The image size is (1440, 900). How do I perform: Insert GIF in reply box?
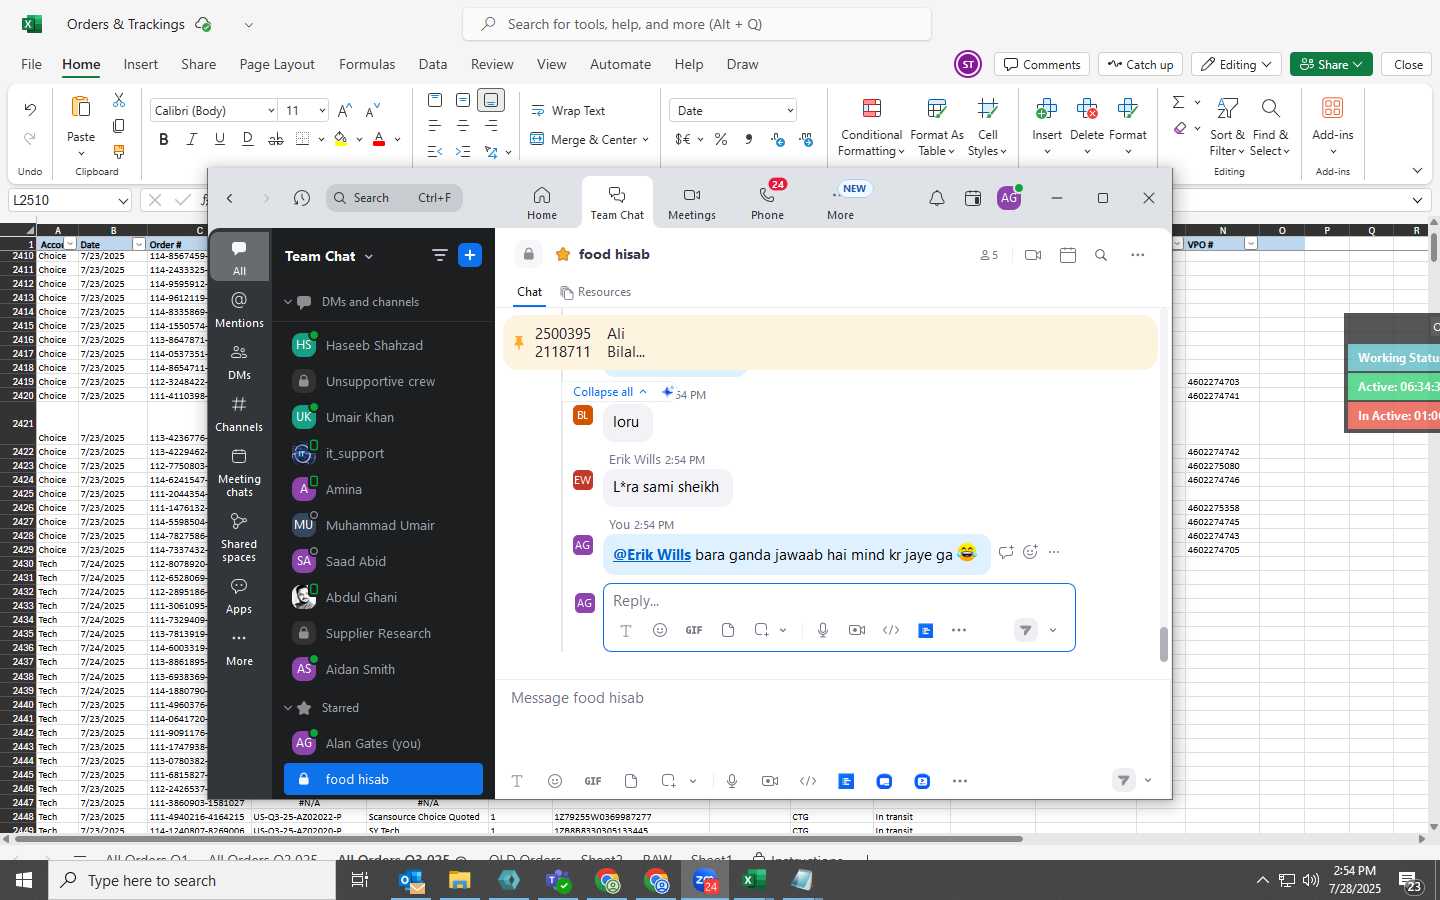pos(693,630)
